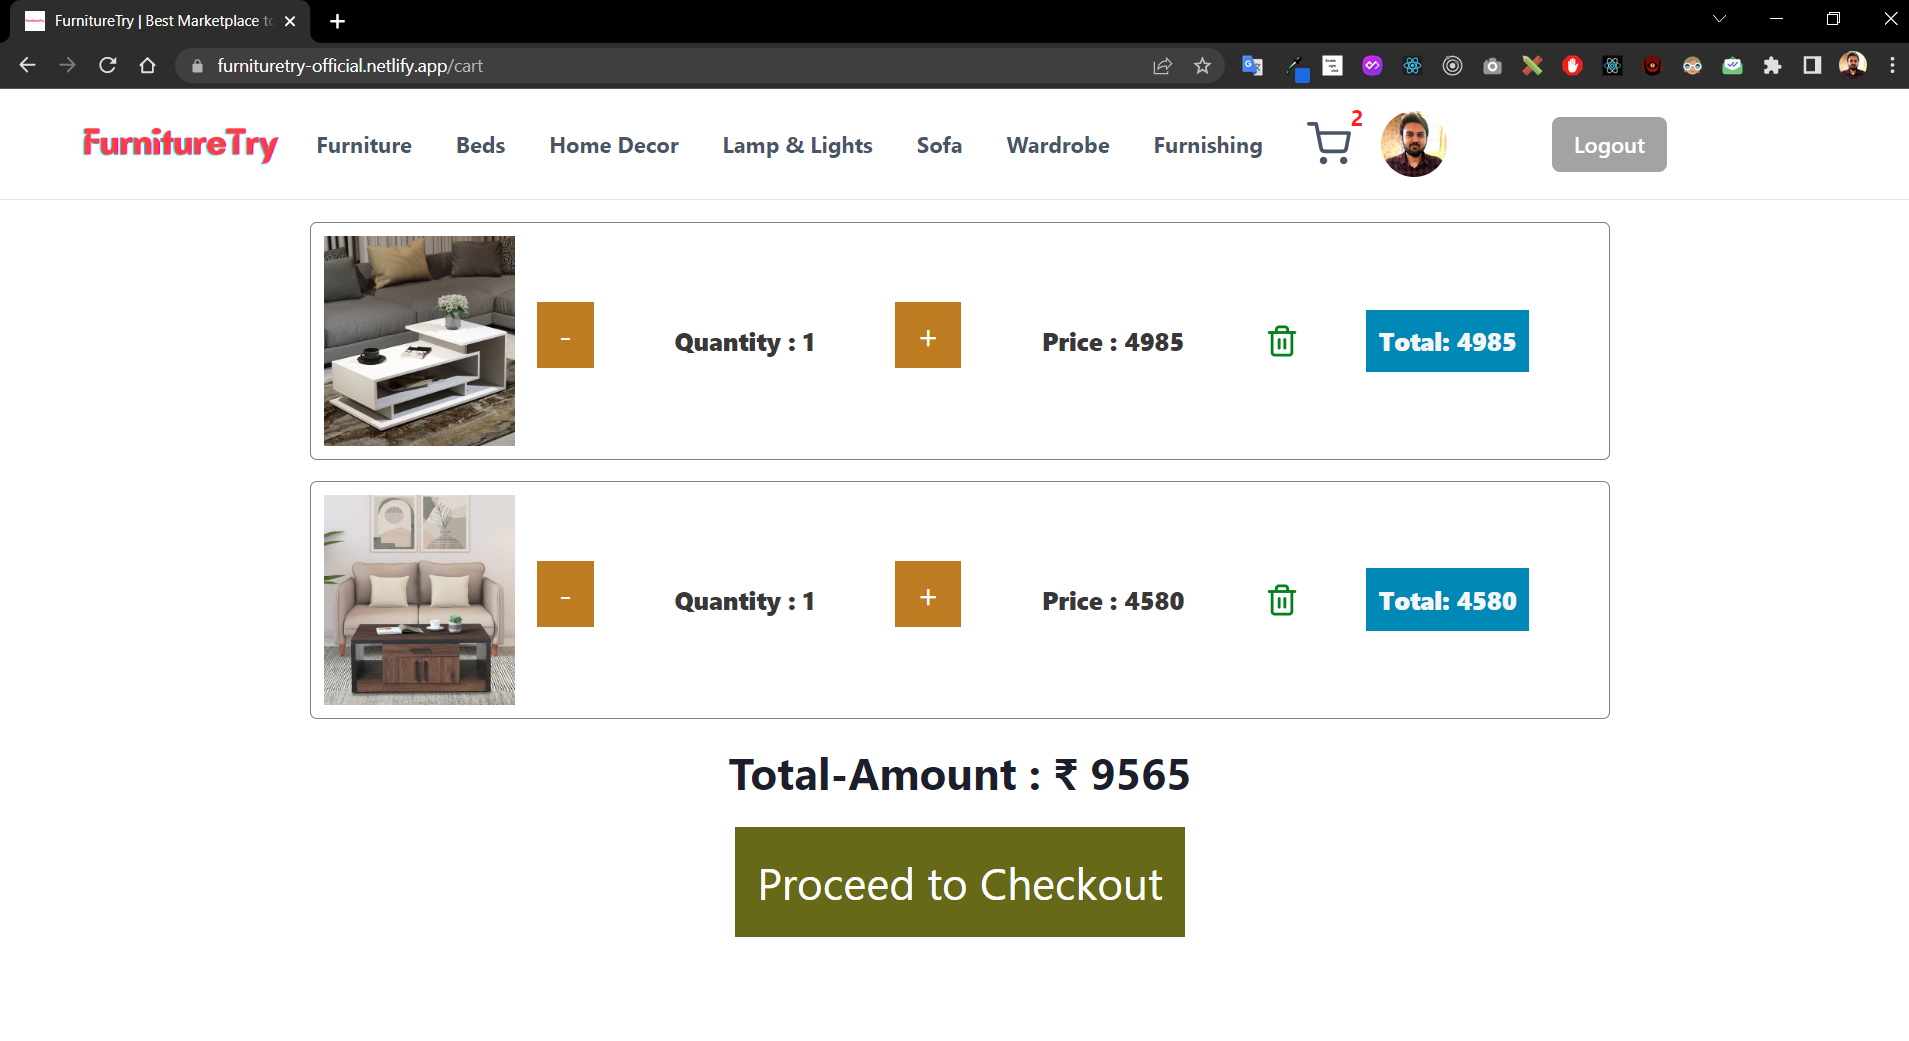Image resolution: width=1909 pixels, height=1041 pixels.
Task: Open the AdBlock stop-hand extension
Action: tap(1572, 65)
